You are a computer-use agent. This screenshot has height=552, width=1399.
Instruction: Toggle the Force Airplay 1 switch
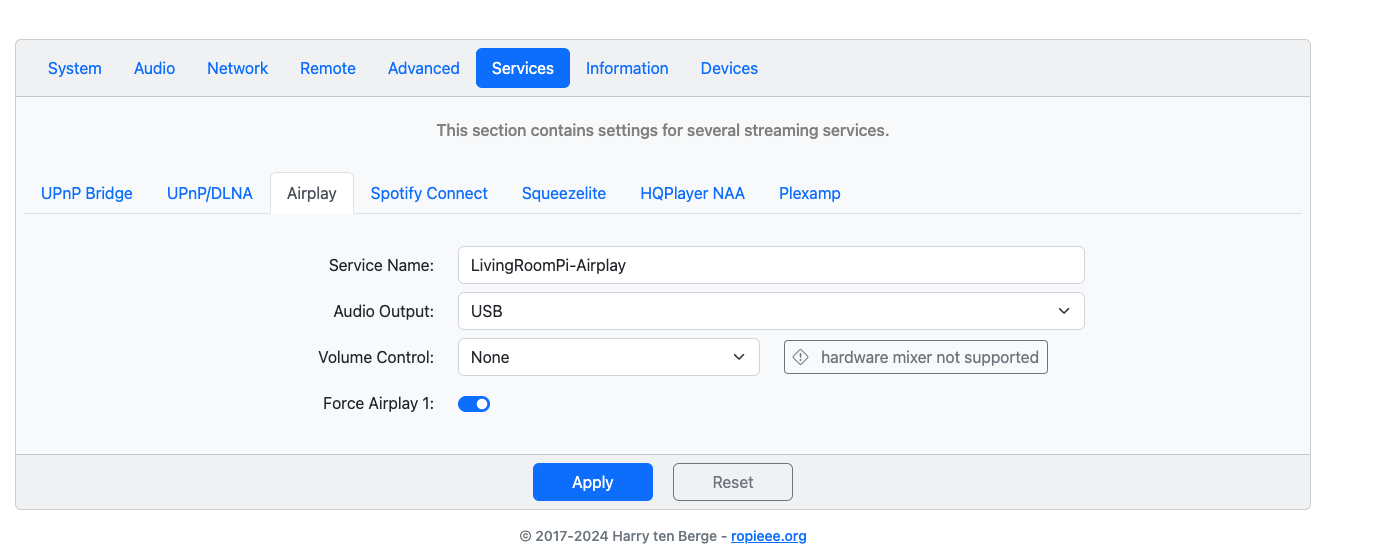[474, 404]
